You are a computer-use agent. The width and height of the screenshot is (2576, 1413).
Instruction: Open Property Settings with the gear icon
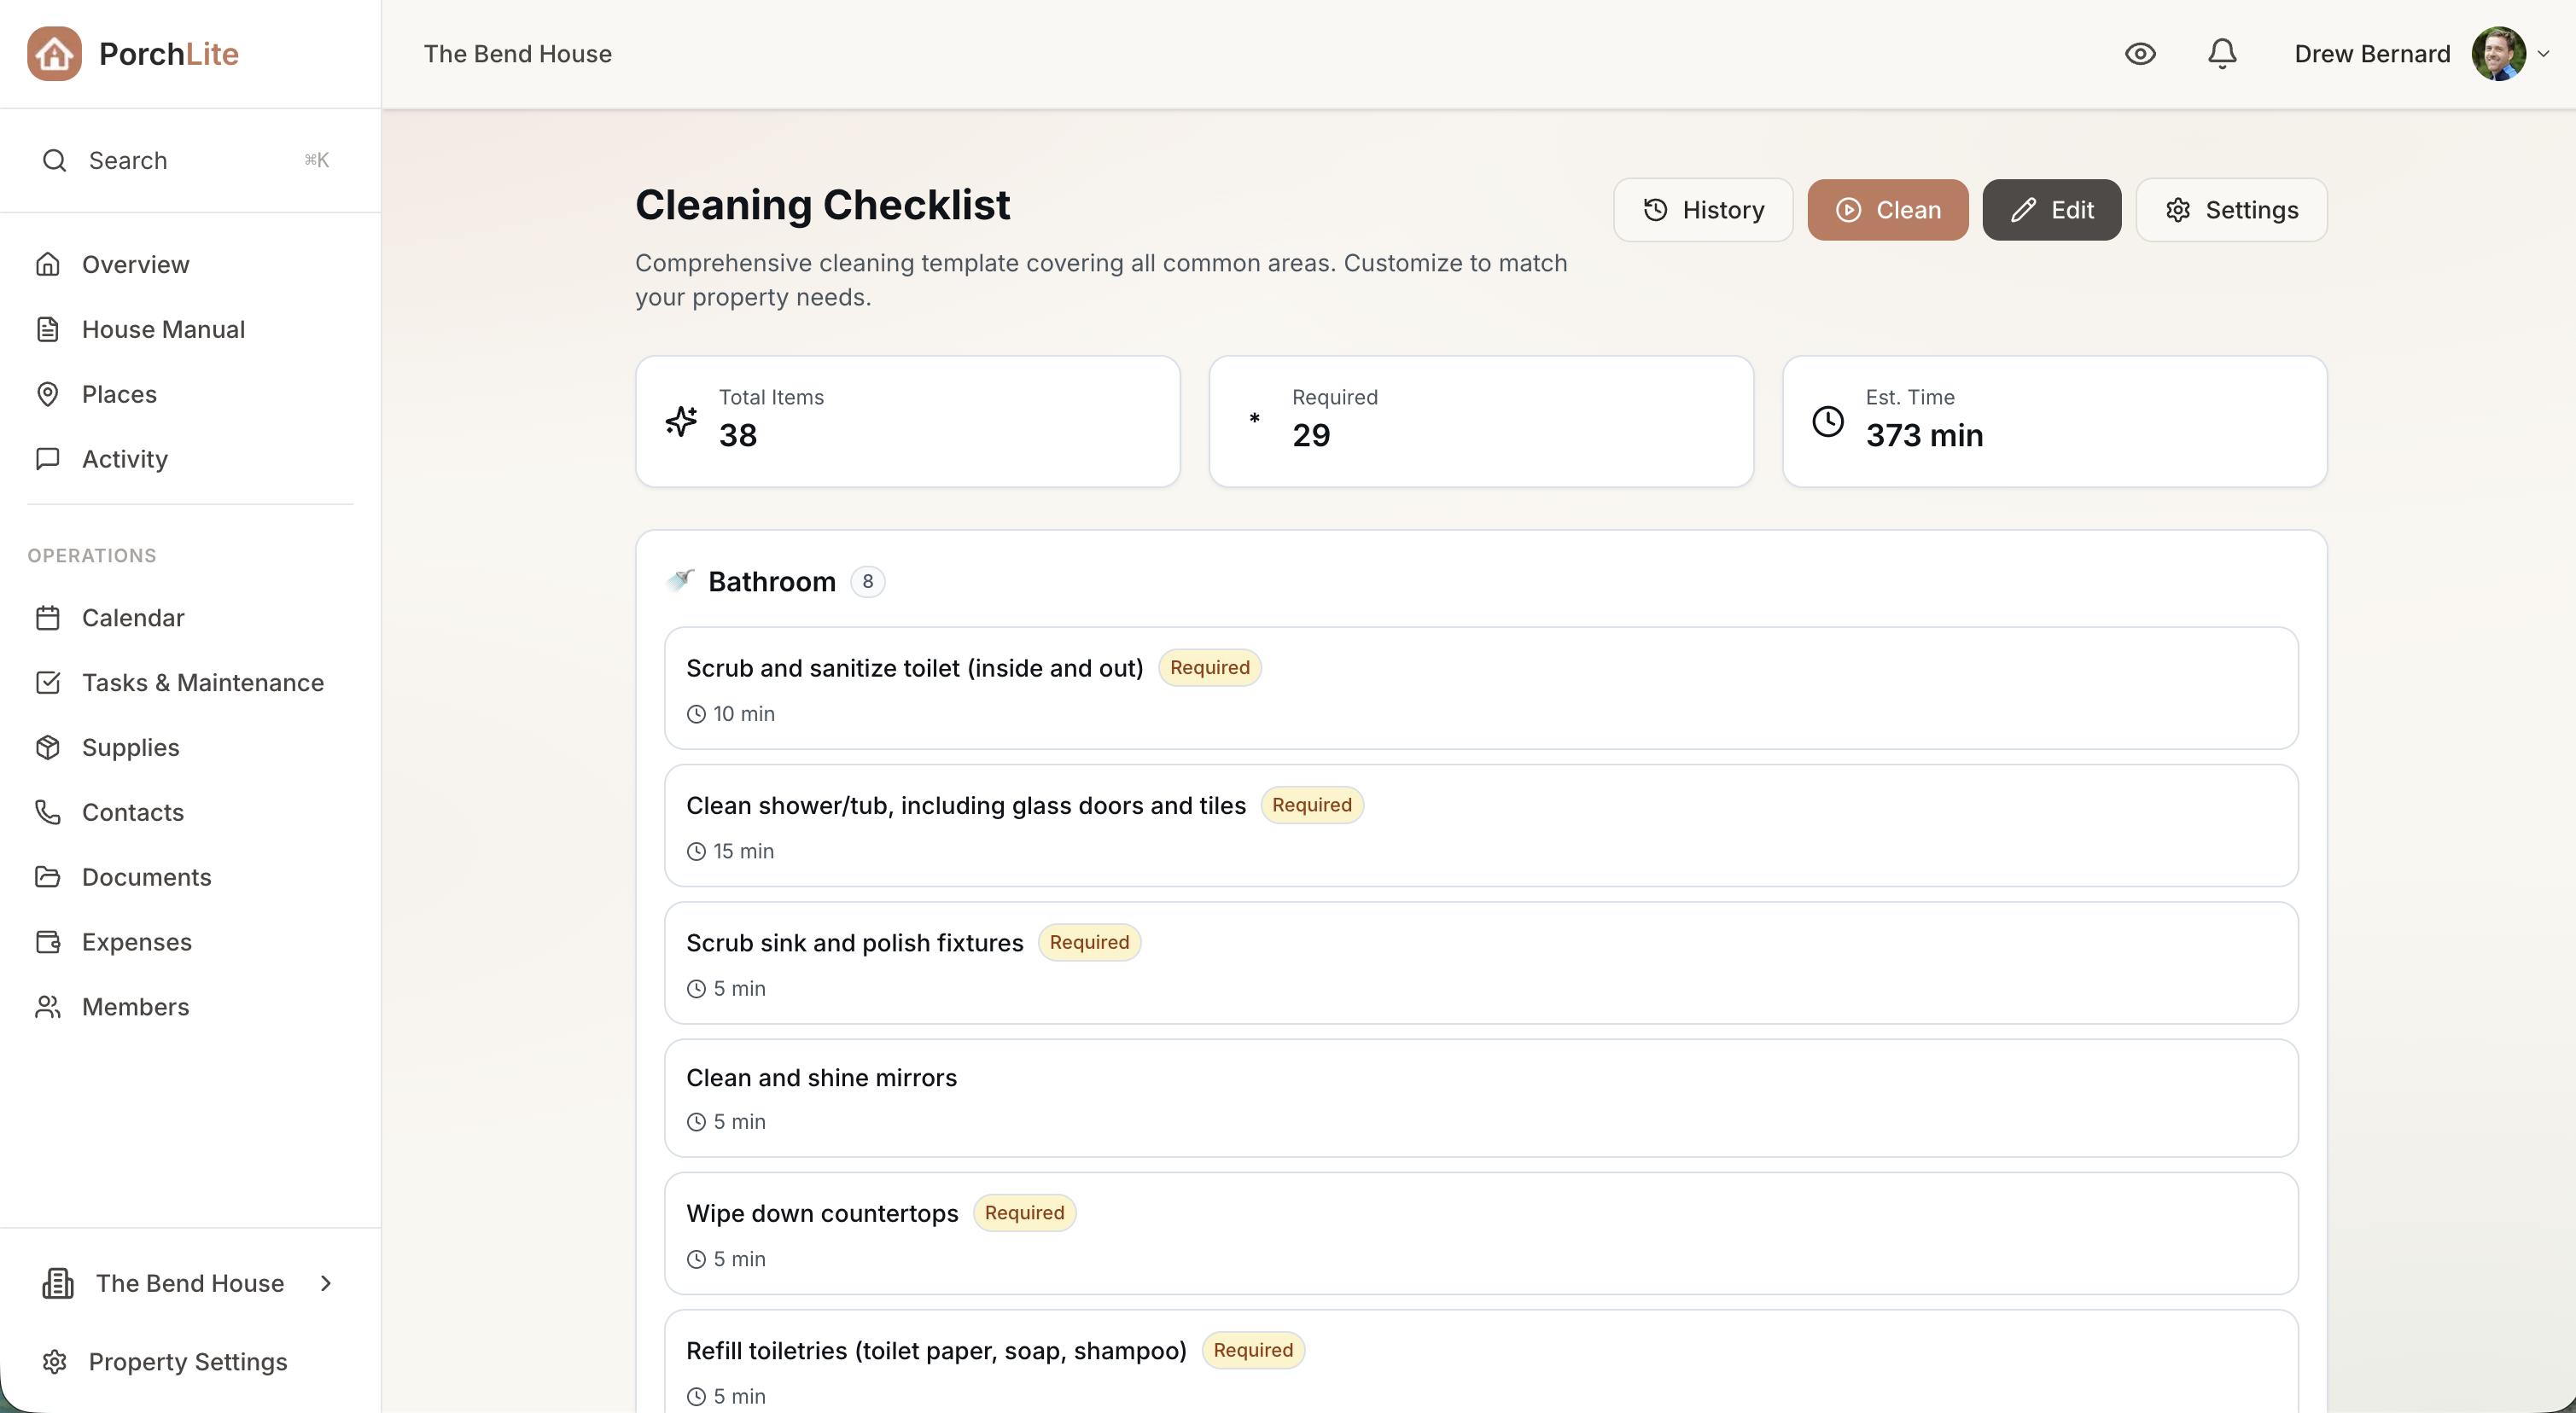(54, 1362)
